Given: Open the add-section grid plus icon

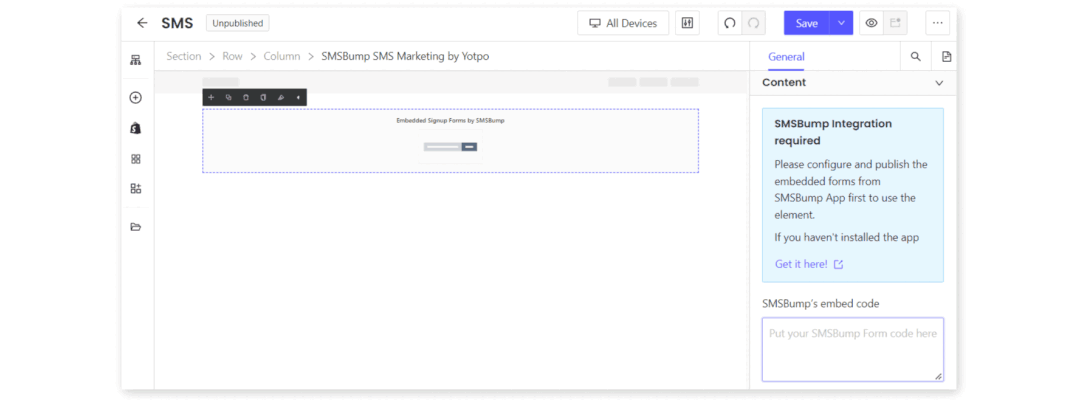Looking at the screenshot, I should pyautogui.click(x=136, y=189).
